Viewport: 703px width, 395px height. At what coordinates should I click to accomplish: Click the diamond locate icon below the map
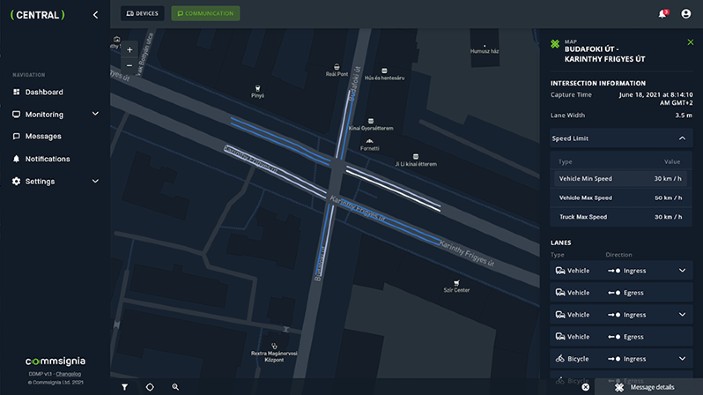pos(150,387)
